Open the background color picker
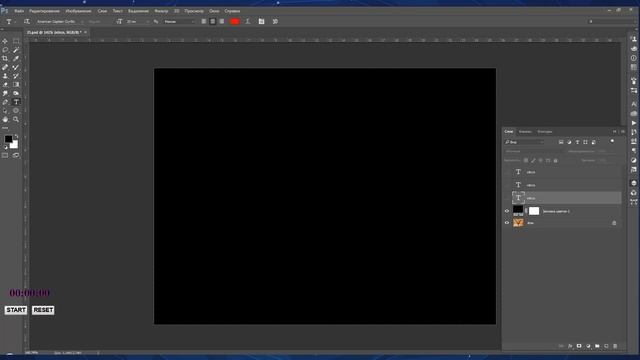 (x=15, y=145)
